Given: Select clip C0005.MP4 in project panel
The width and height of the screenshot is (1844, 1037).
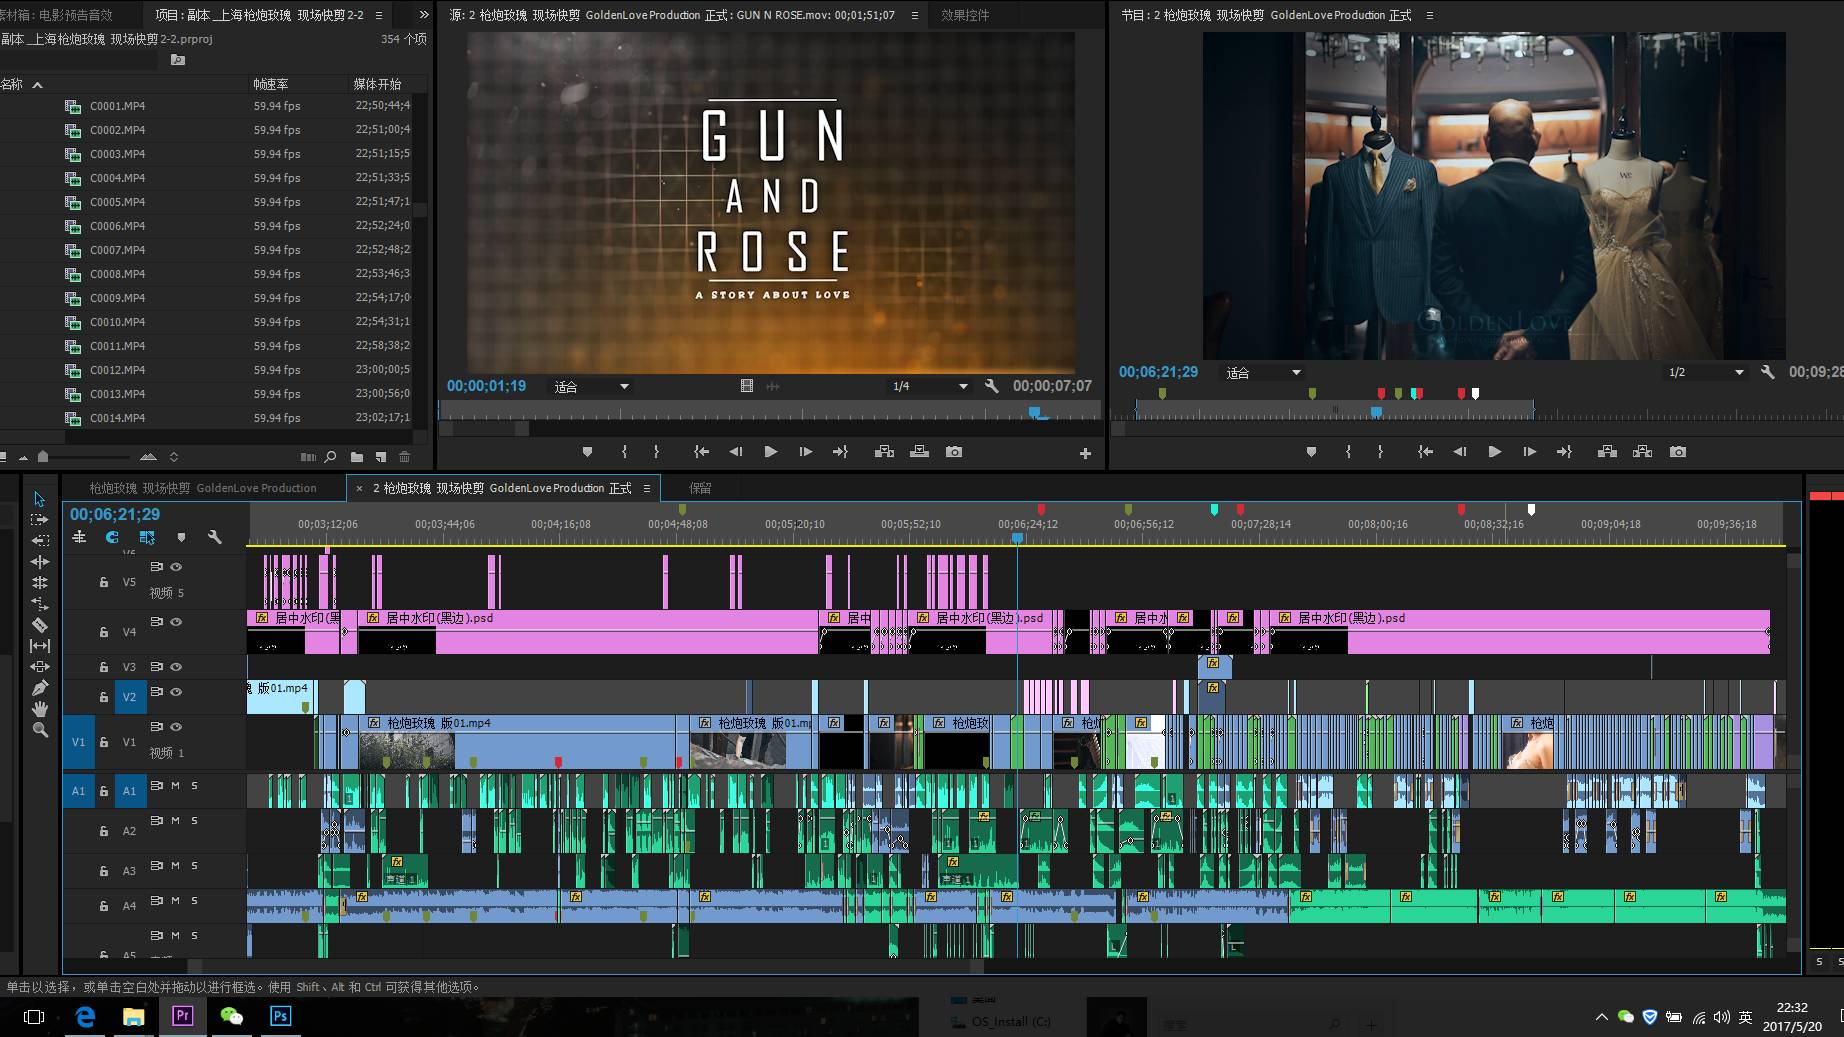Looking at the screenshot, I should (117, 202).
